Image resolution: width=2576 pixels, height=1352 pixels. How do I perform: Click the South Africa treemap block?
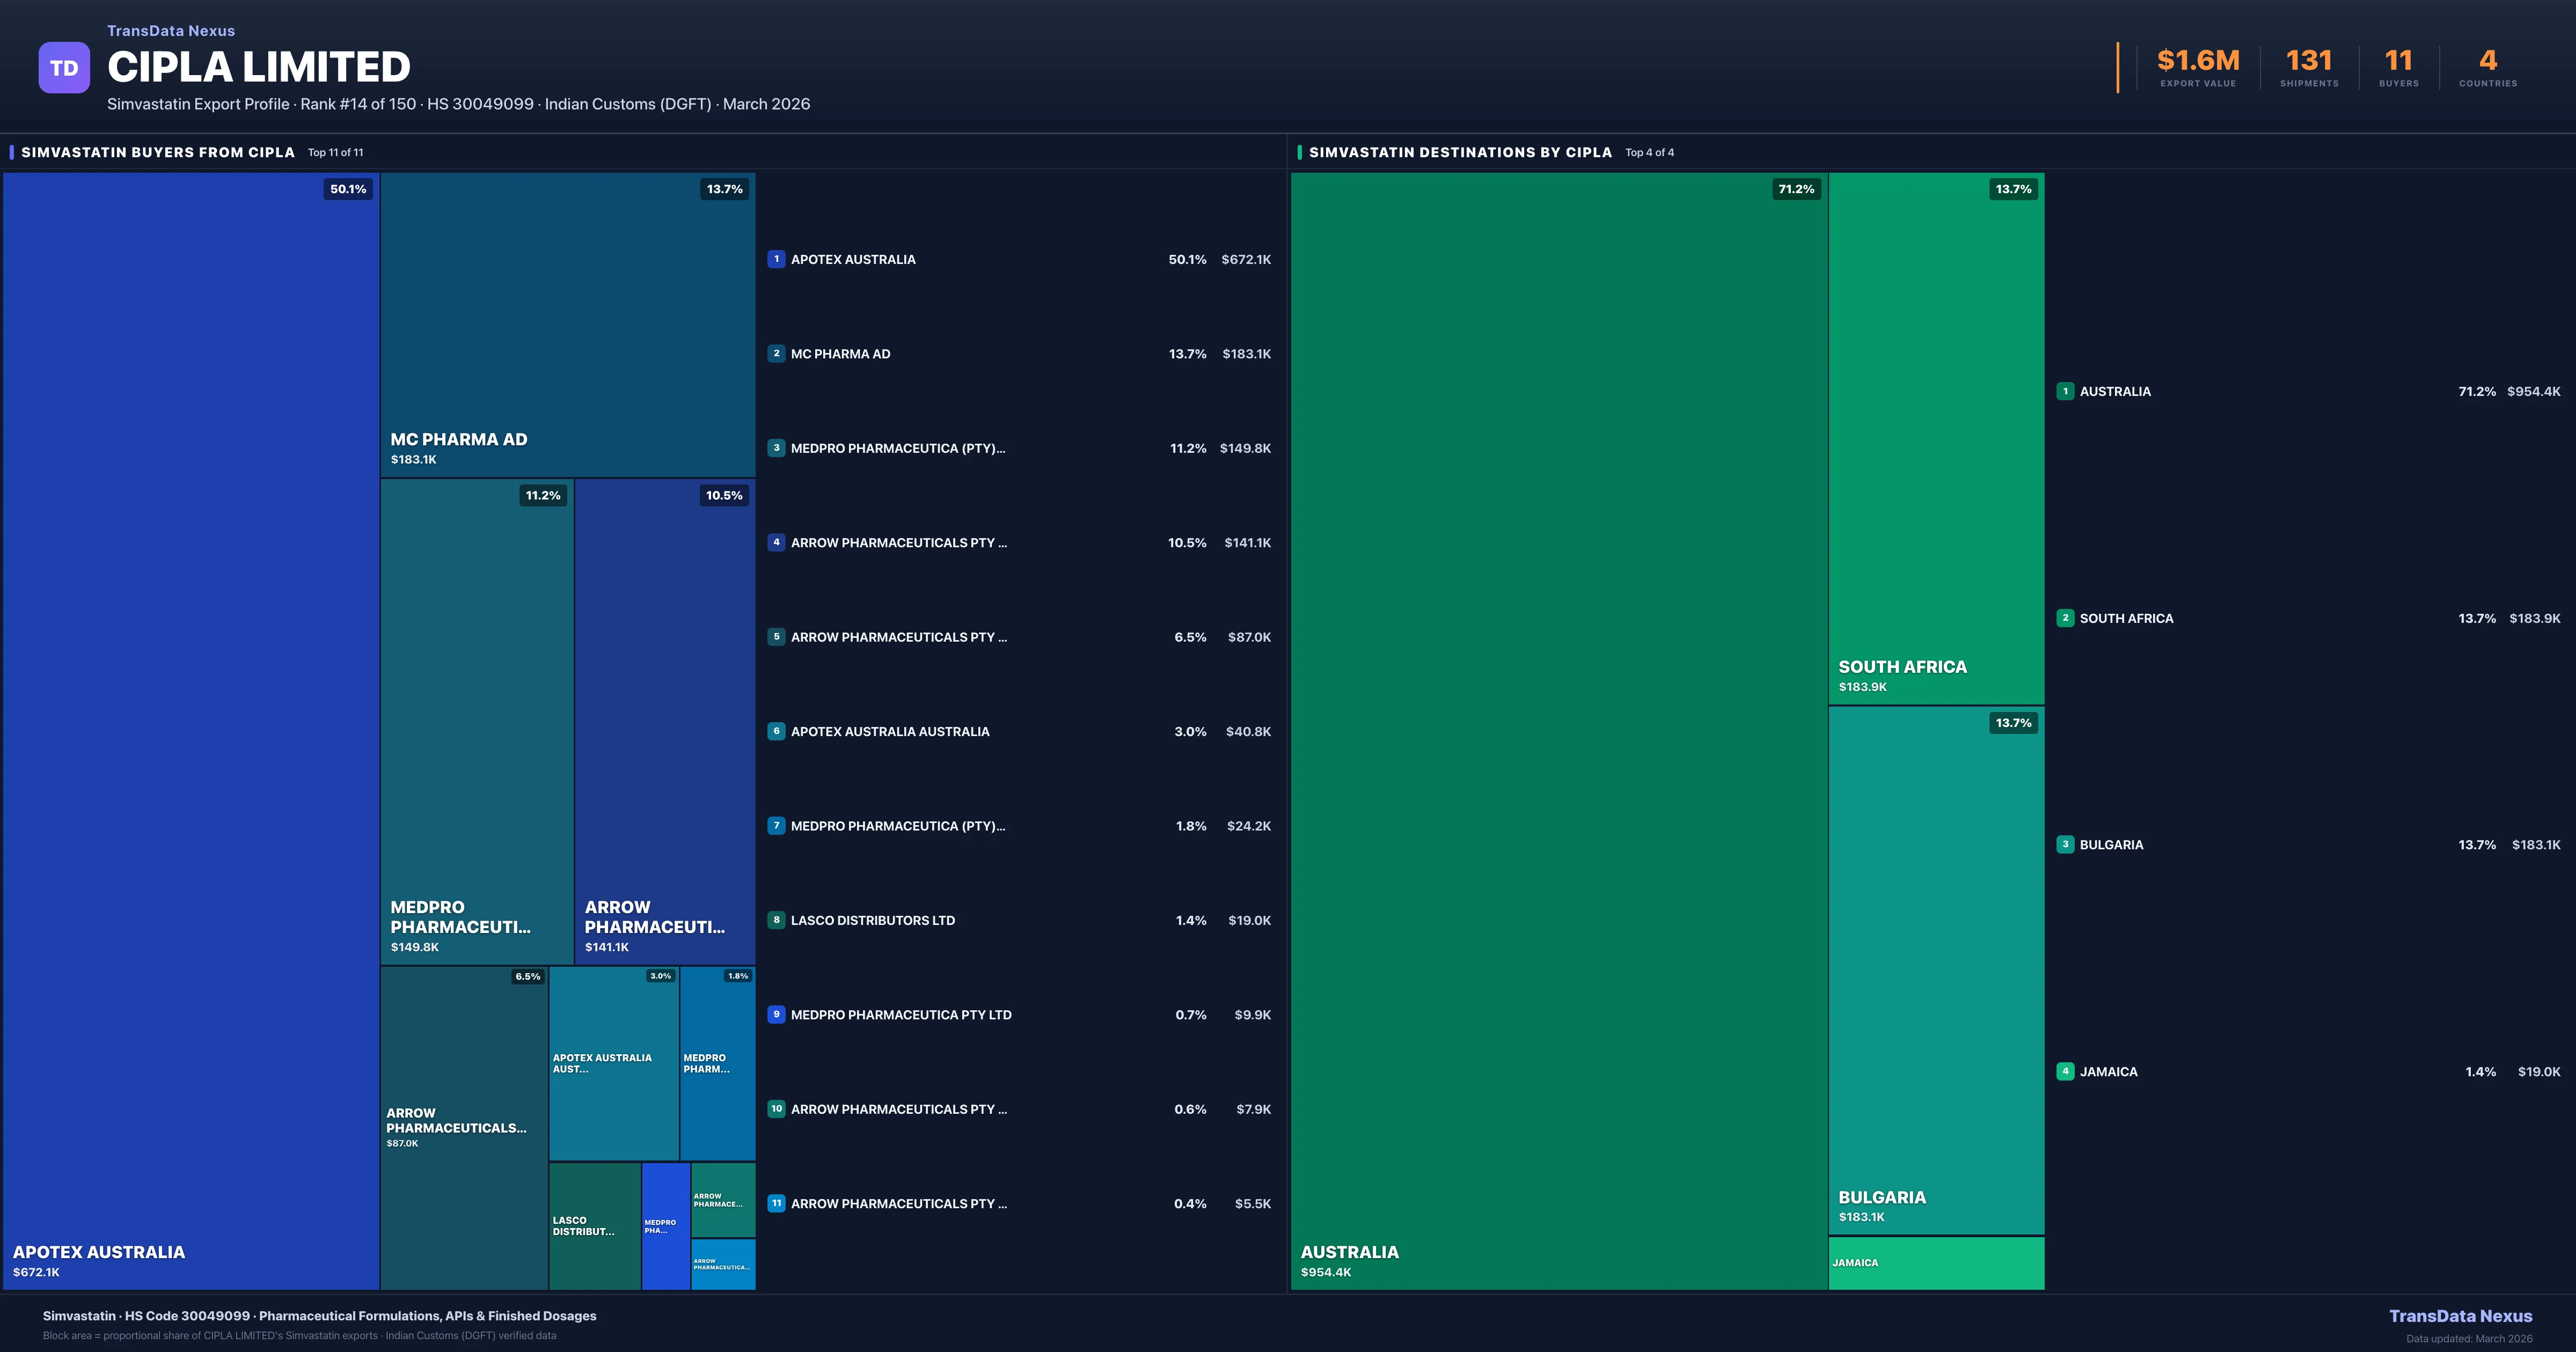coord(1936,438)
